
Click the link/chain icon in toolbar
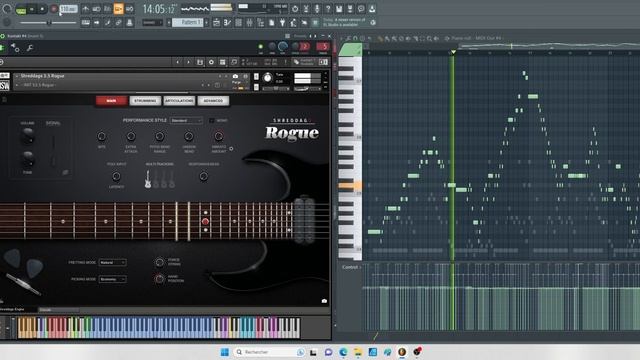click(x=118, y=22)
